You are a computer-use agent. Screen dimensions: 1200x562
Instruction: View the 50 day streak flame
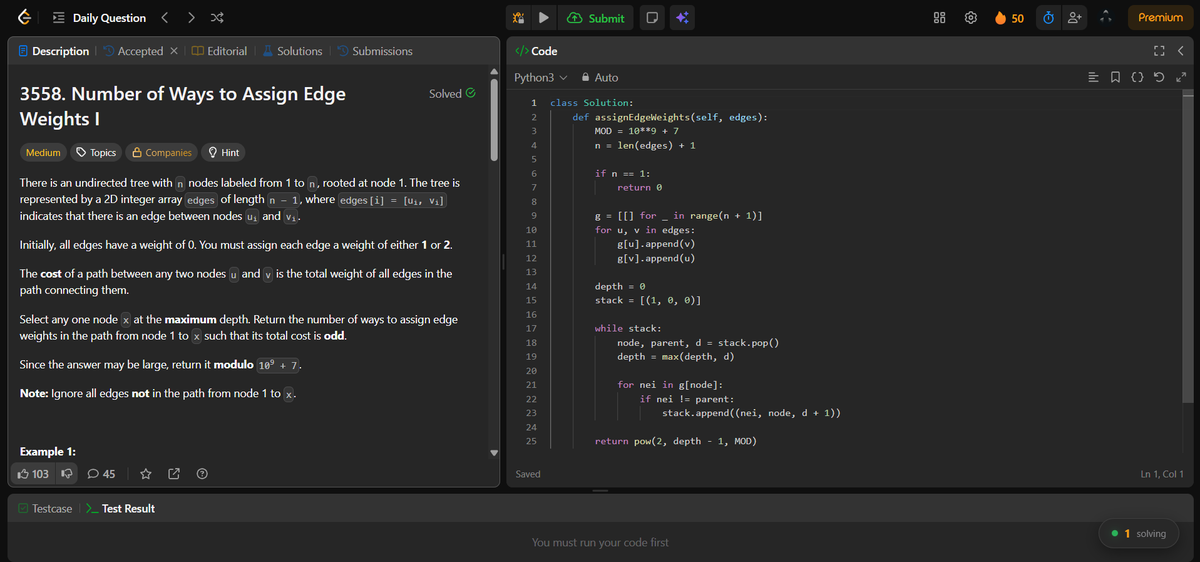pos(1008,18)
